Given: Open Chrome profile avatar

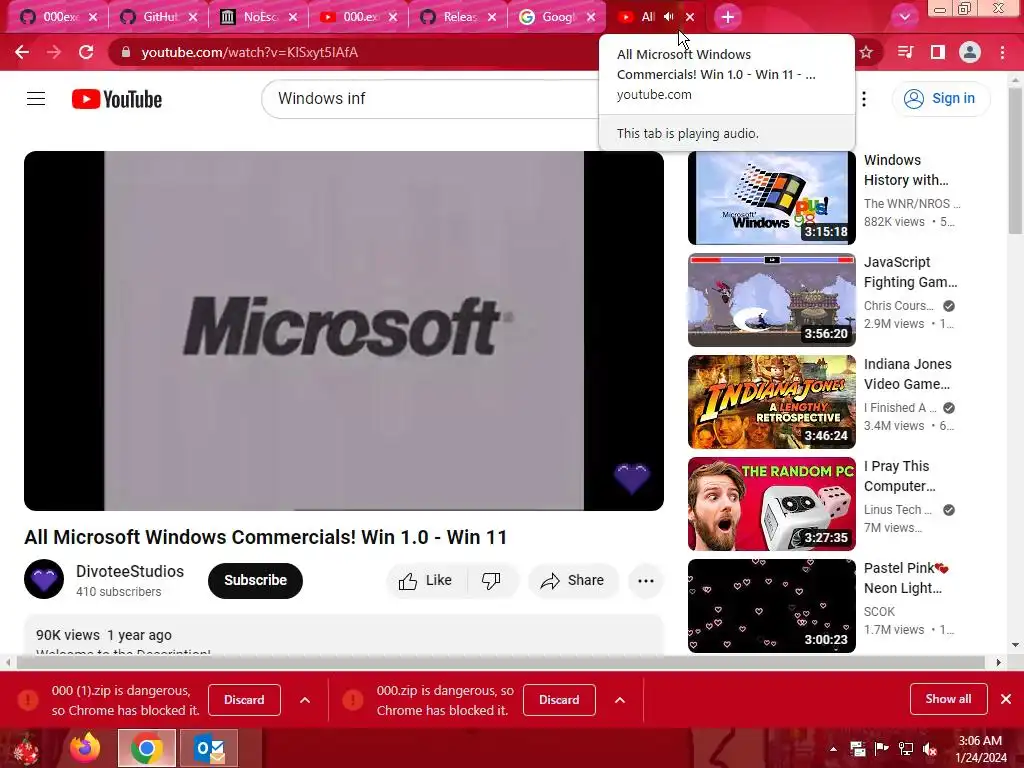Looking at the screenshot, I should point(970,52).
